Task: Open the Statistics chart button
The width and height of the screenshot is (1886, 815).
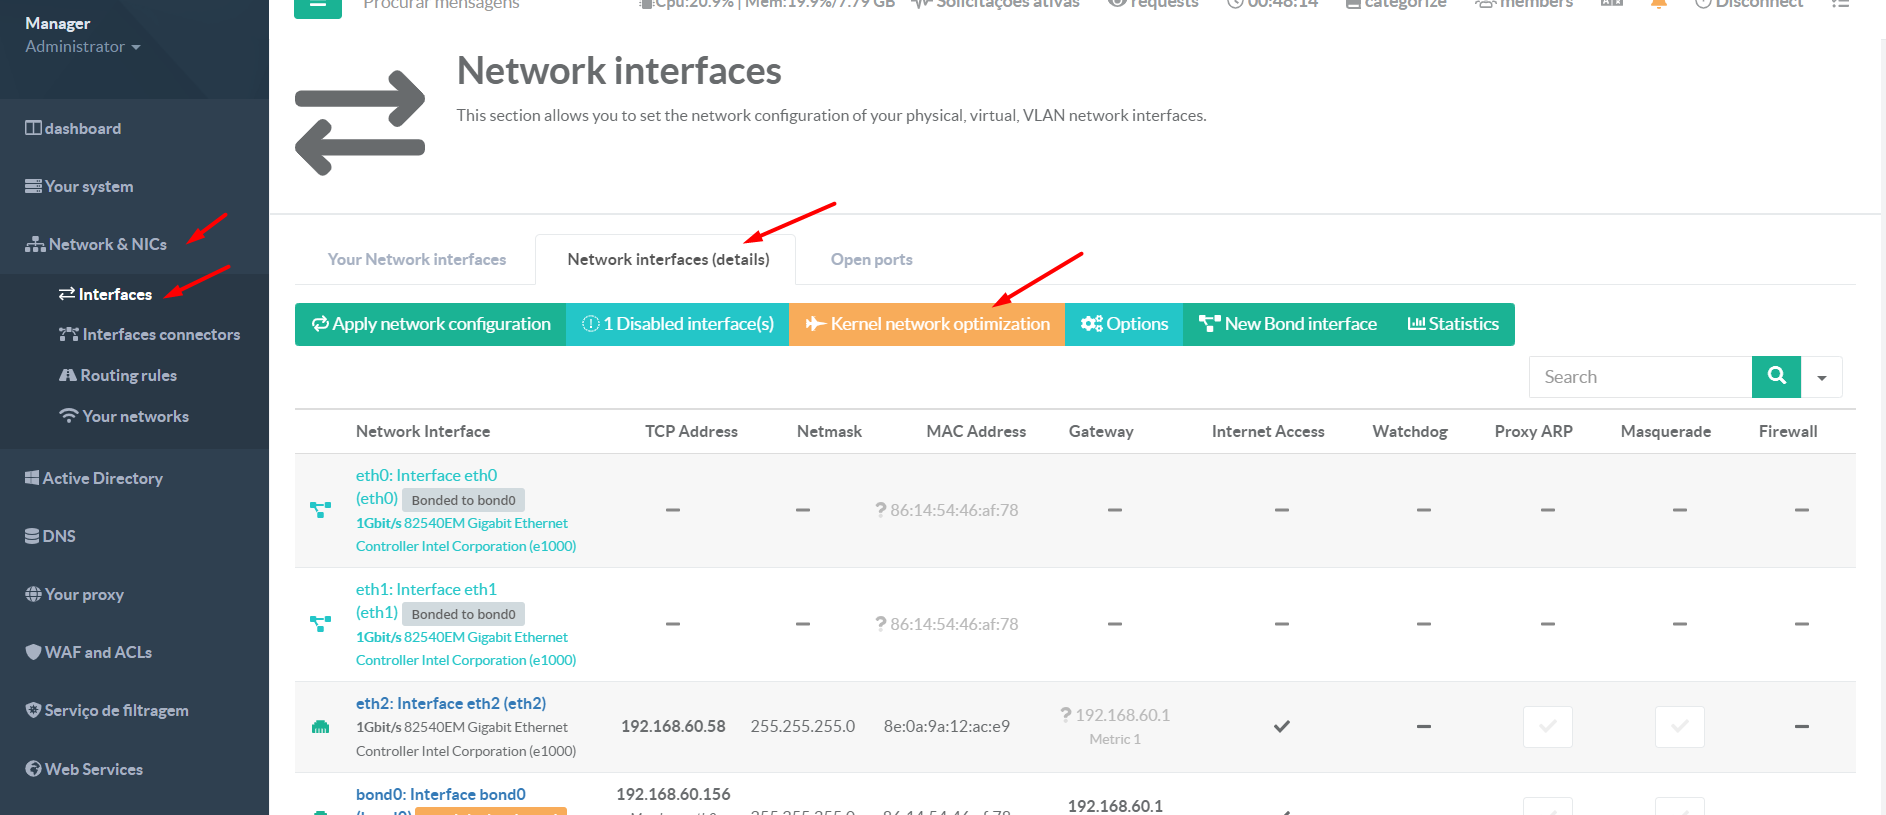Action: [x=1452, y=324]
